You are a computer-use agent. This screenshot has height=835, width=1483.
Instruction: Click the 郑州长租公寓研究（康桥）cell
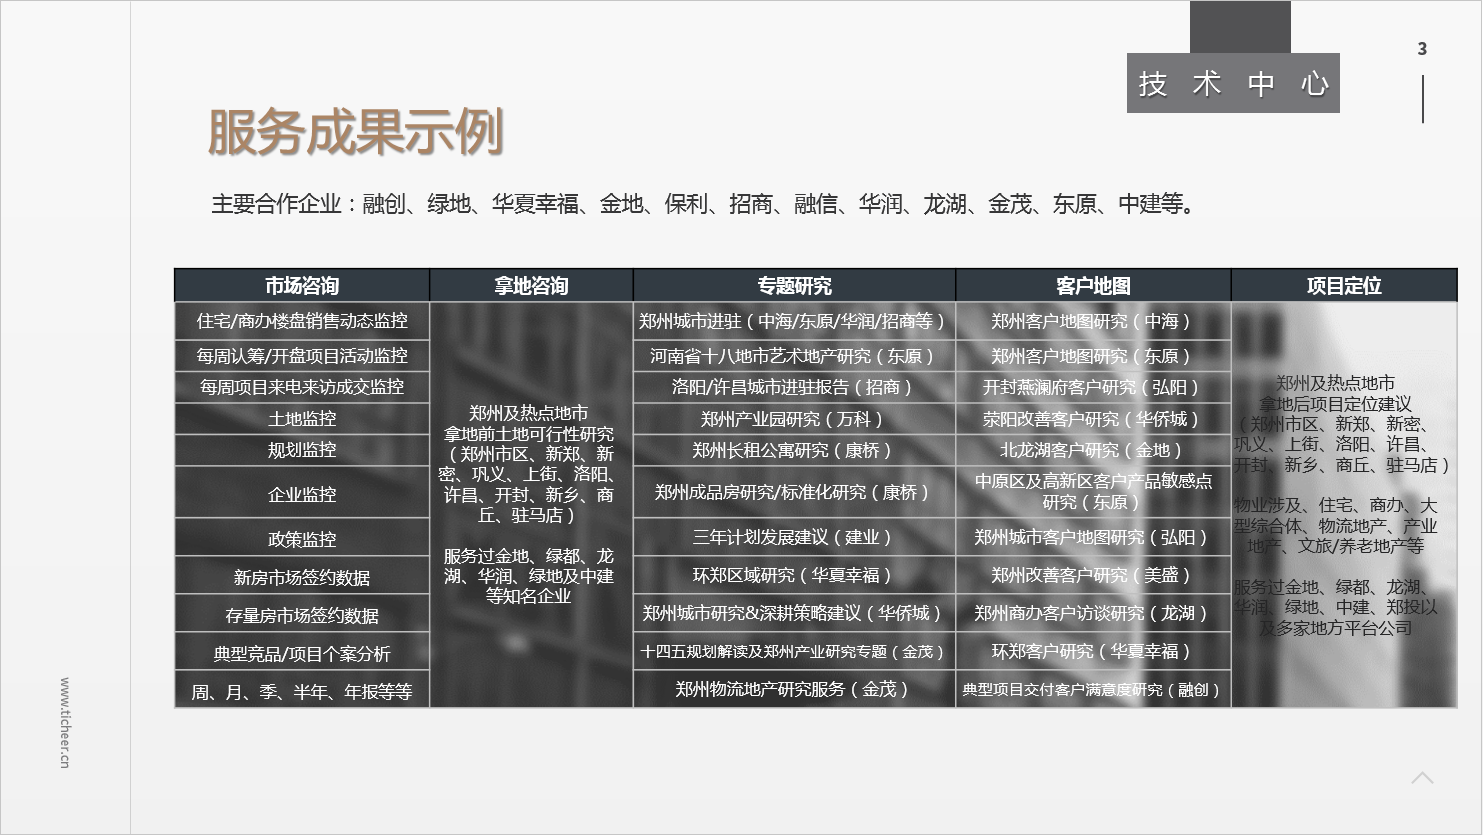(794, 450)
